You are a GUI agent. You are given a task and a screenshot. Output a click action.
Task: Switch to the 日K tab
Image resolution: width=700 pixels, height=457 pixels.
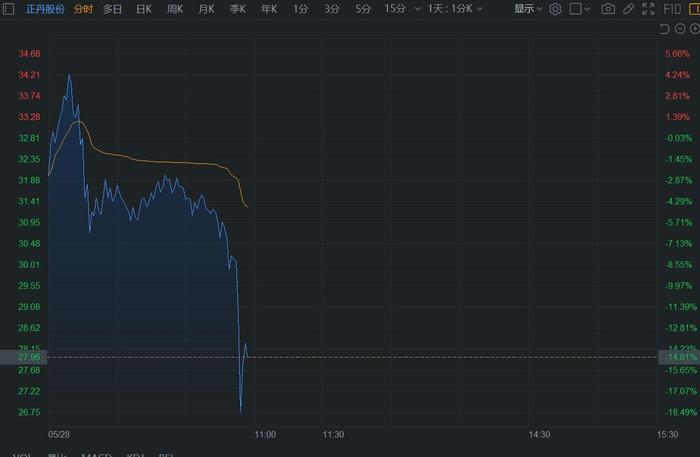(x=144, y=9)
